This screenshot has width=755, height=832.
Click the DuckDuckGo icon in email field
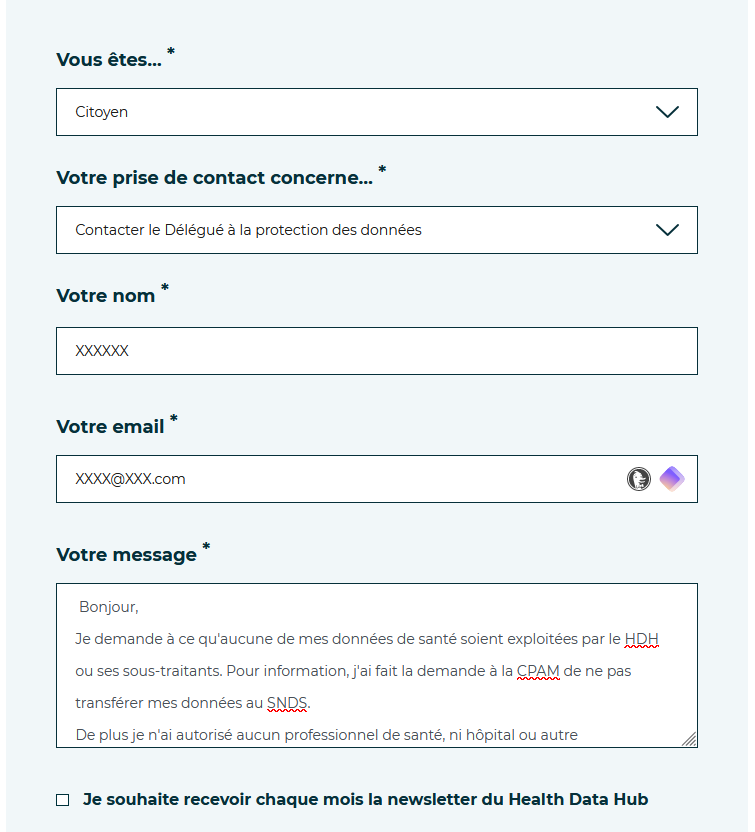coord(639,479)
